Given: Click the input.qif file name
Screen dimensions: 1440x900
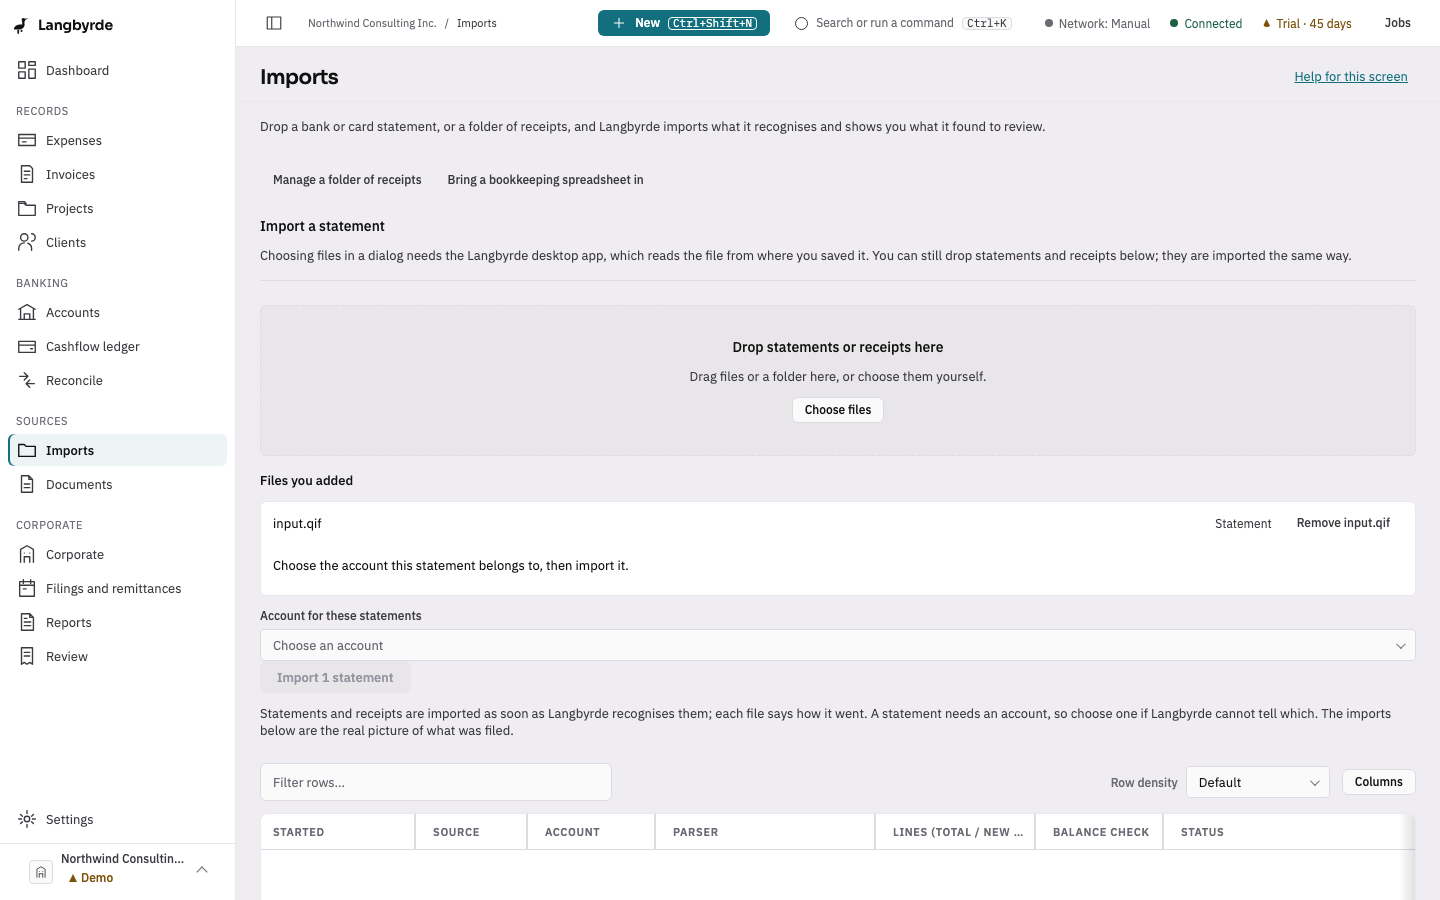Looking at the screenshot, I should pos(297,524).
